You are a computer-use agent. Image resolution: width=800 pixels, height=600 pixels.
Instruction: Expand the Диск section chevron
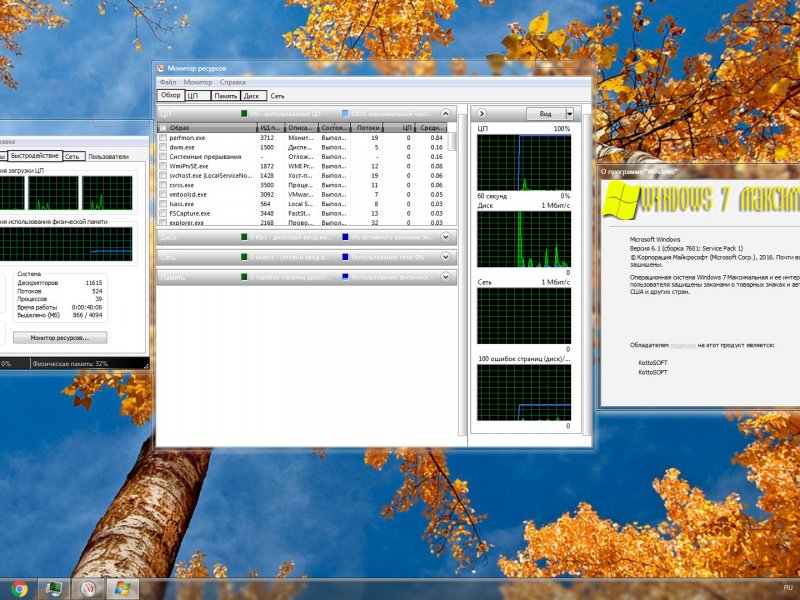pyautogui.click(x=445, y=237)
